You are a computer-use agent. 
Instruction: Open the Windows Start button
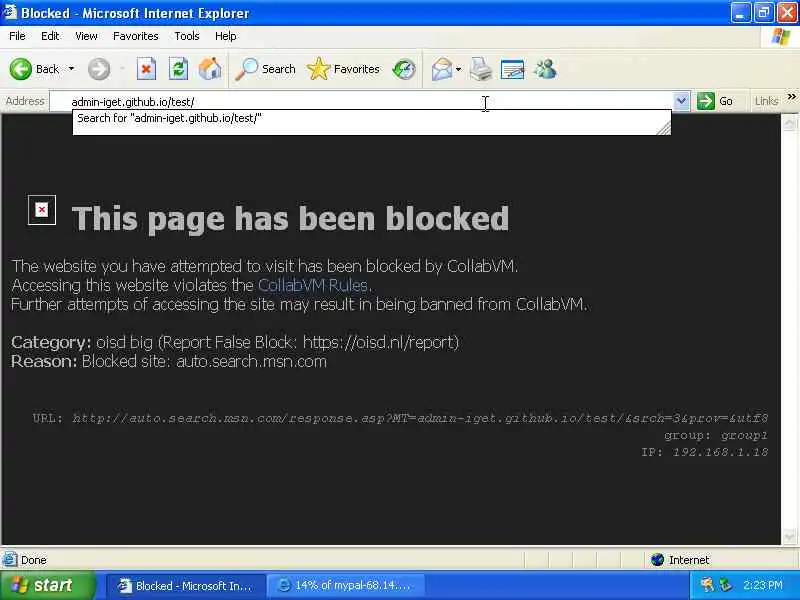coord(47,585)
